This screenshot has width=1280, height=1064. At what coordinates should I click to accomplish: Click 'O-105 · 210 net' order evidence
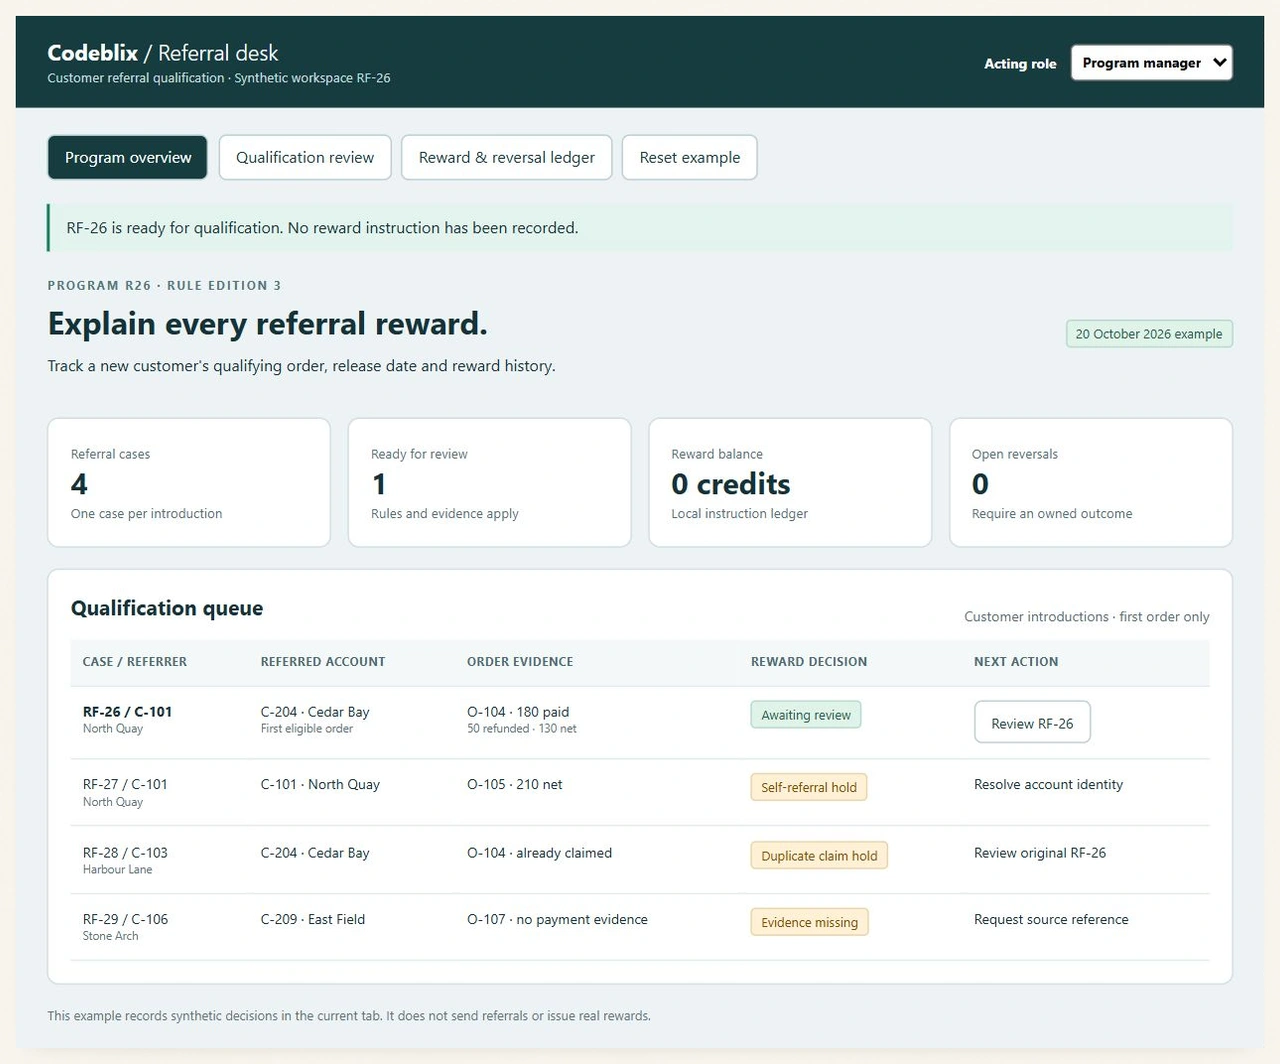[514, 784]
